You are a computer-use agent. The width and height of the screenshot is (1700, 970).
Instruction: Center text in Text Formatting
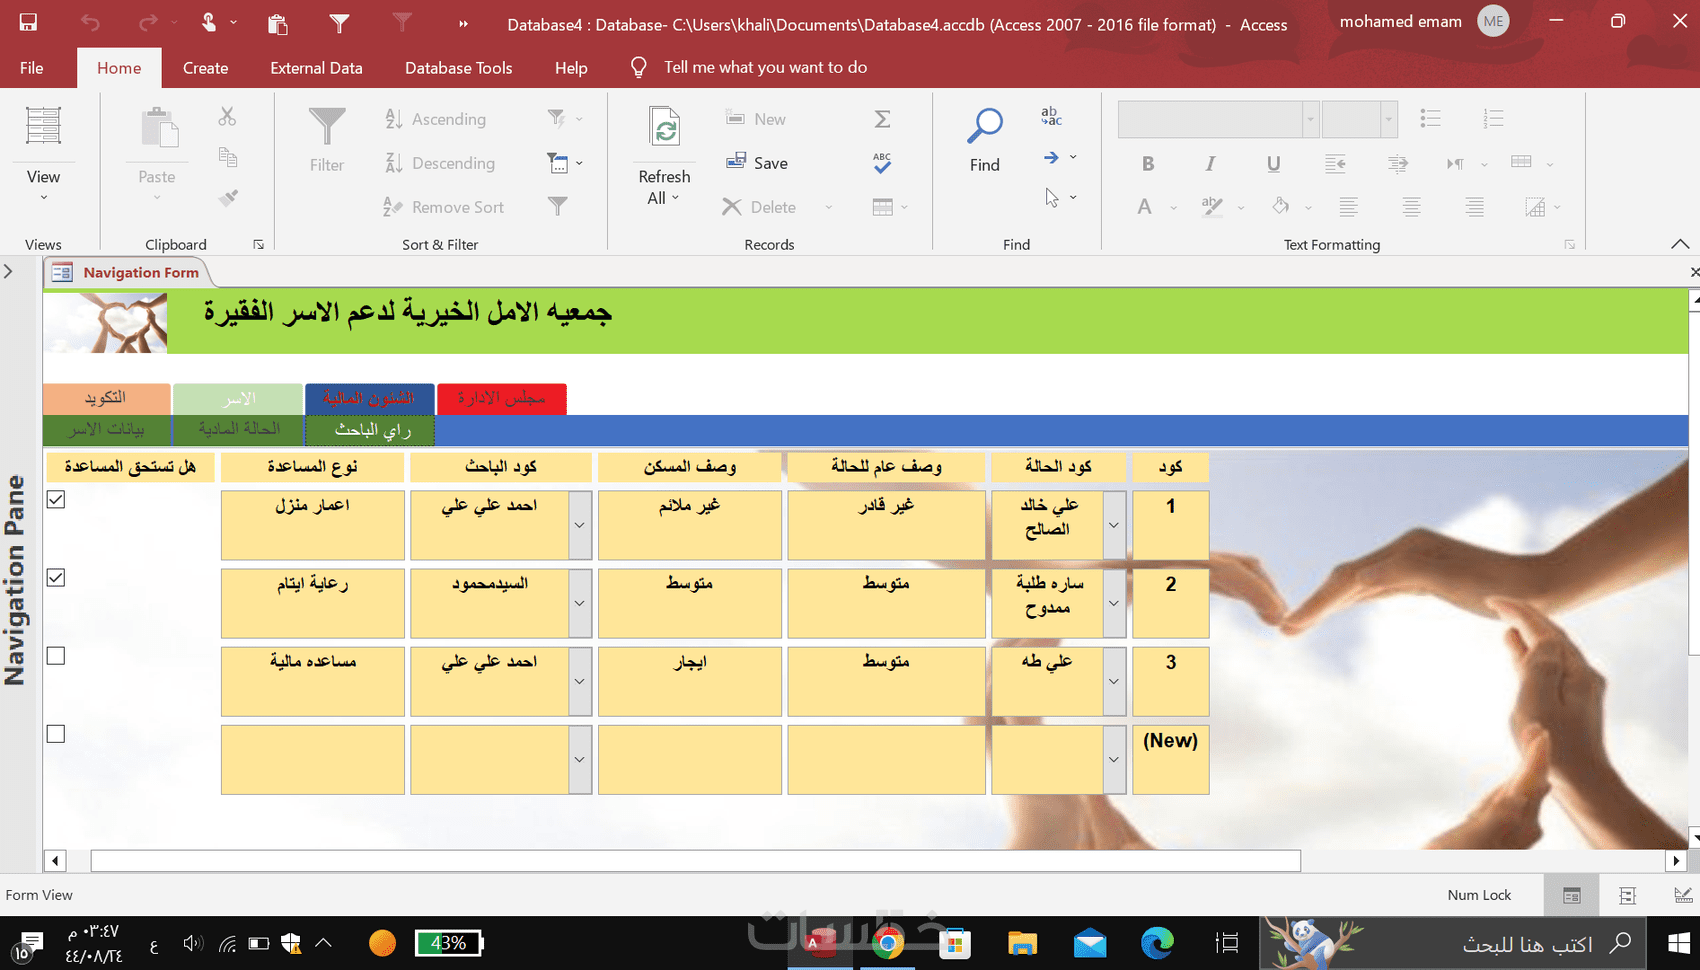1411,207
